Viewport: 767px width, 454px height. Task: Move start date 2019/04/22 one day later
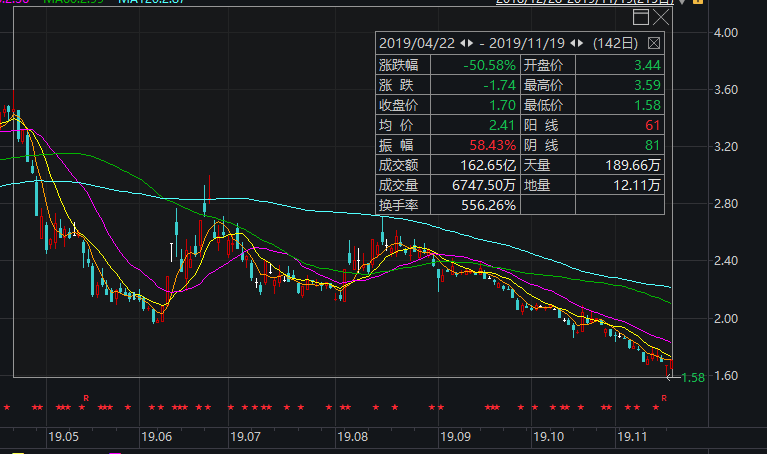coord(471,44)
